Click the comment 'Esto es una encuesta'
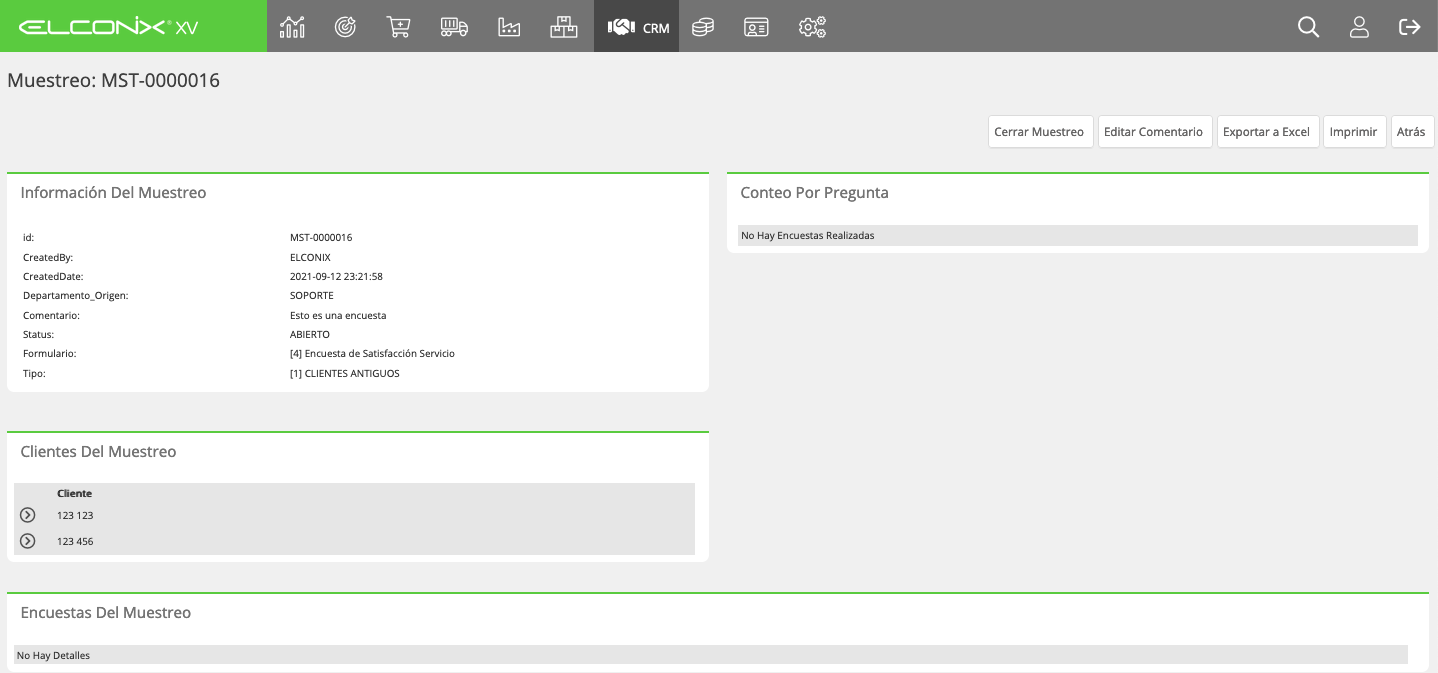Viewport: 1438px width, 673px height. (x=338, y=316)
